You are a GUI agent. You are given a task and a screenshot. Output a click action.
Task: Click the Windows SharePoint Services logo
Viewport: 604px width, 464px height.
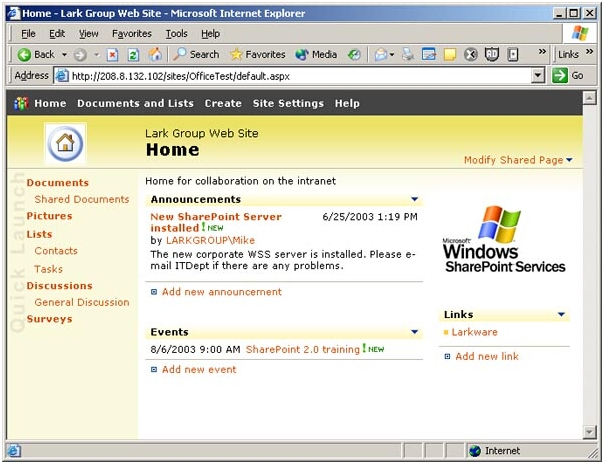(504, 240)
